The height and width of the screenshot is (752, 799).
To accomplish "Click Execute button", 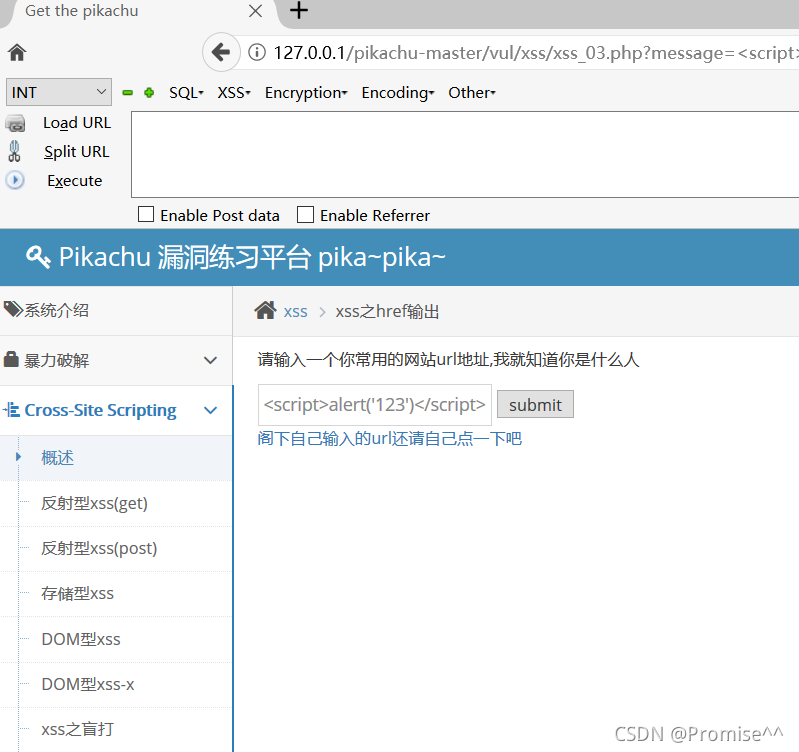I will tap(74, 181).
